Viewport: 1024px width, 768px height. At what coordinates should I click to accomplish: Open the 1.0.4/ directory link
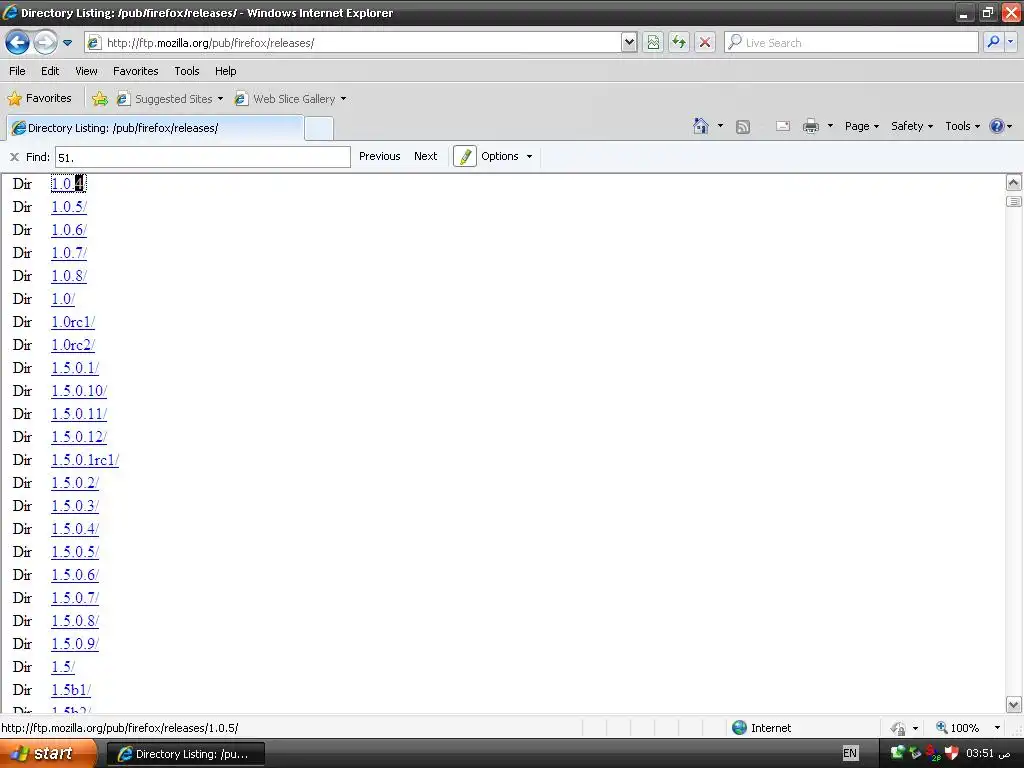(x=69, y=184)
